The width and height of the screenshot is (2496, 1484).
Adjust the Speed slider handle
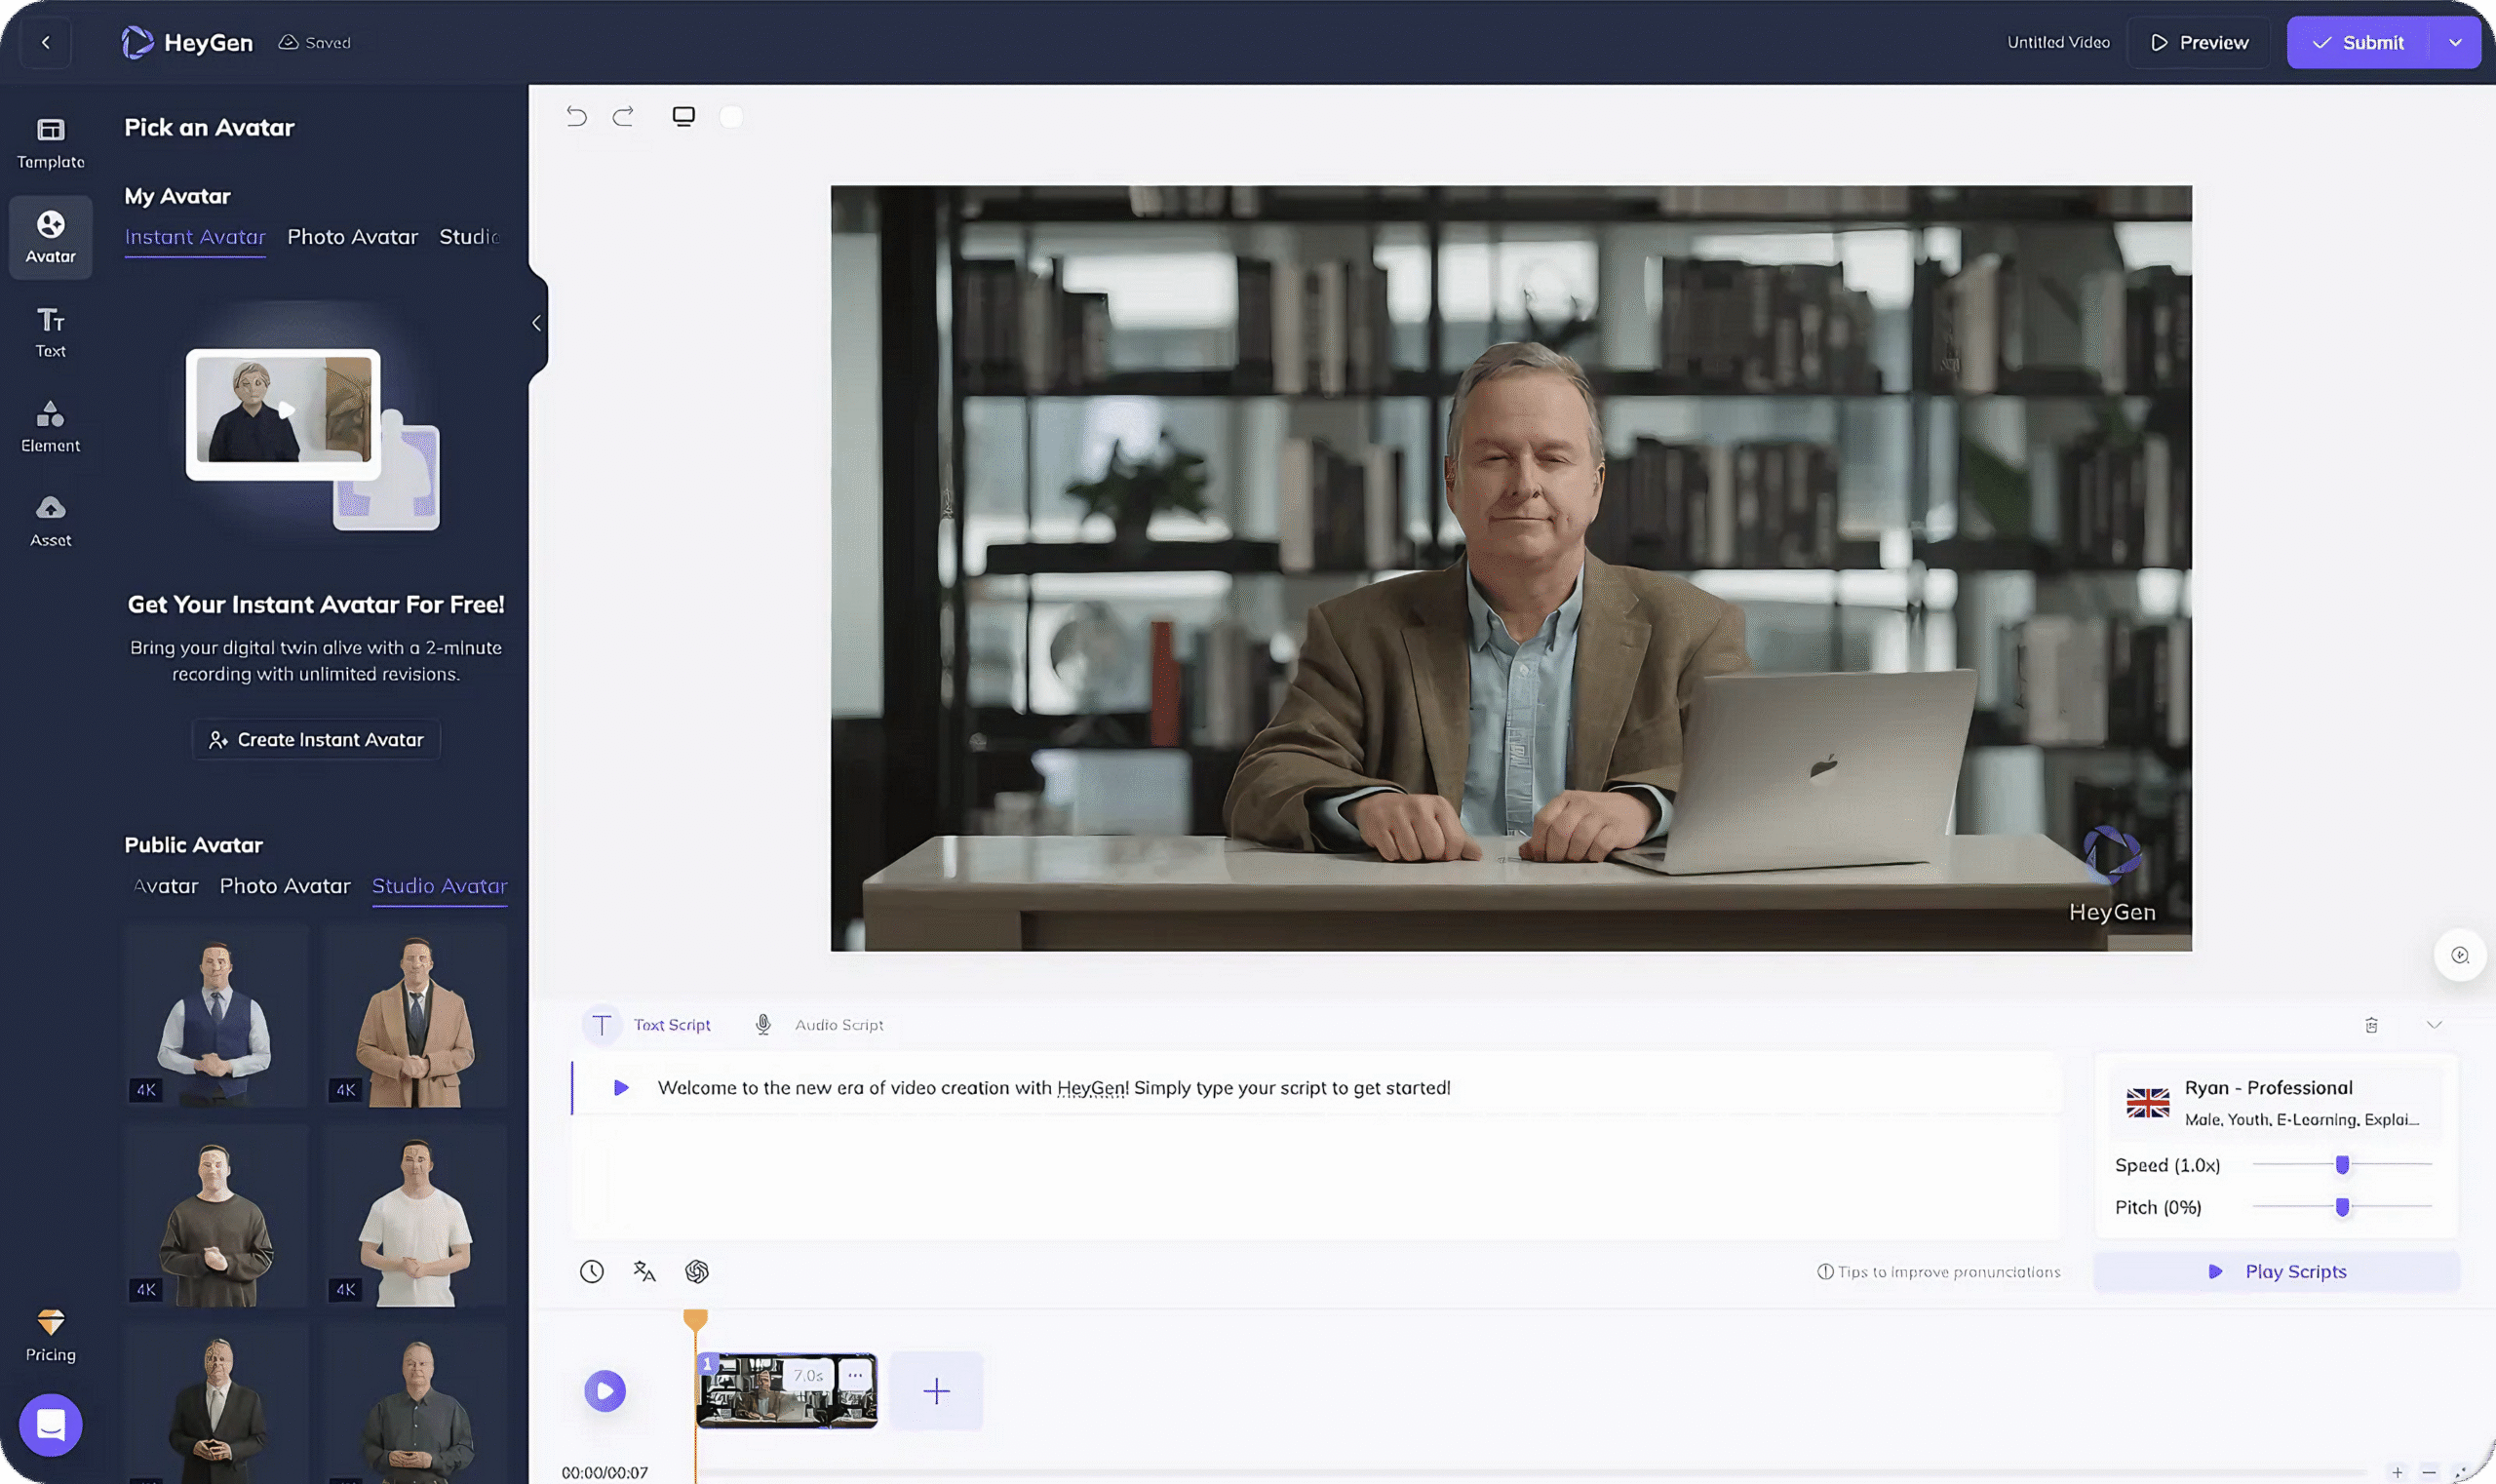tap(2342, 1164)
